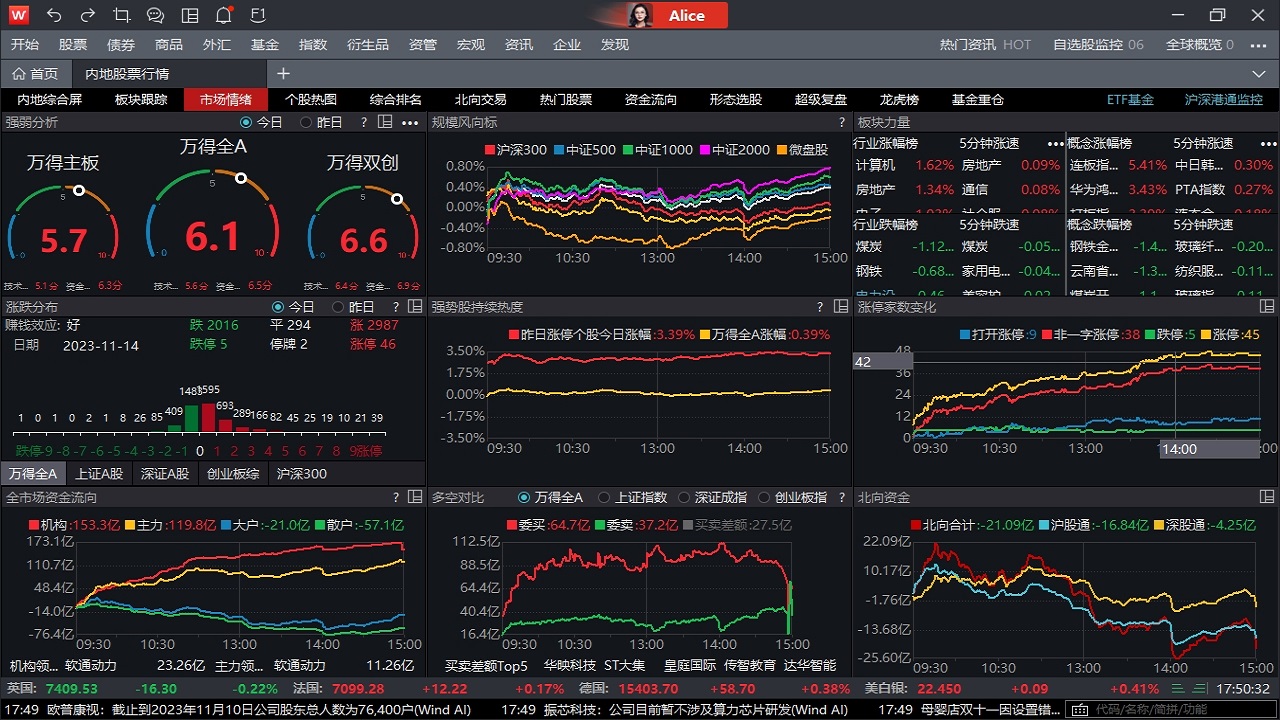Select 上证指数 option in 多空对比 panel
This screenshot has width=1280, height=720.
coord(620,497)
